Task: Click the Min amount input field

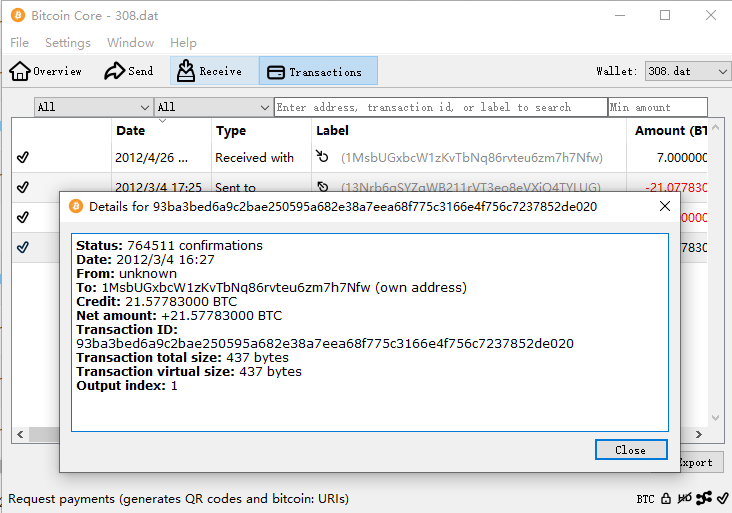Action: point(657,107)
